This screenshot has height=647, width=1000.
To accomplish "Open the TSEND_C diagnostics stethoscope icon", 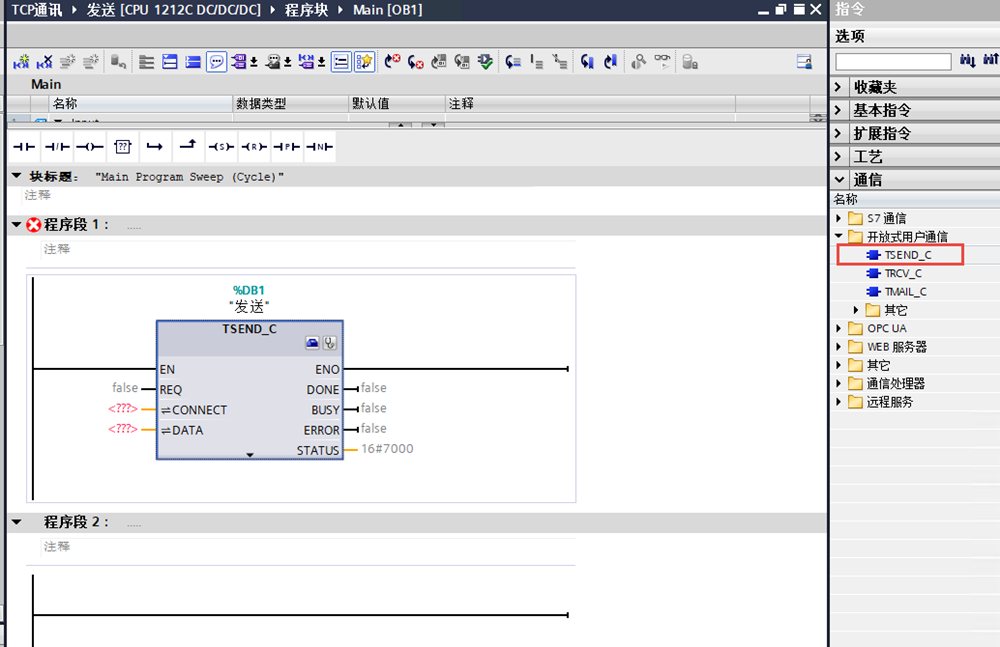I will (x=329, y=343).
